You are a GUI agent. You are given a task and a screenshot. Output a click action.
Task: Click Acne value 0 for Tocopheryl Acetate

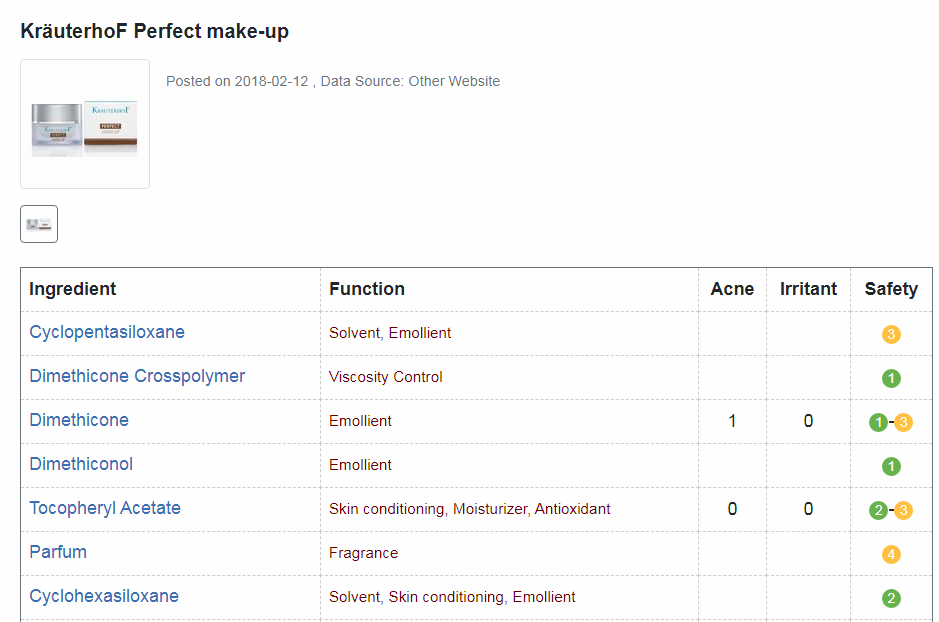pos(732,509)
